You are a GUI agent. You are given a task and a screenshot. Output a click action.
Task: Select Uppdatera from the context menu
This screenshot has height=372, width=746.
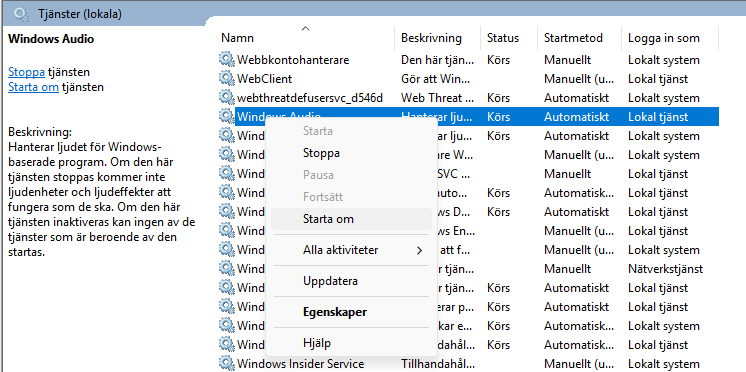coord(351,281)
